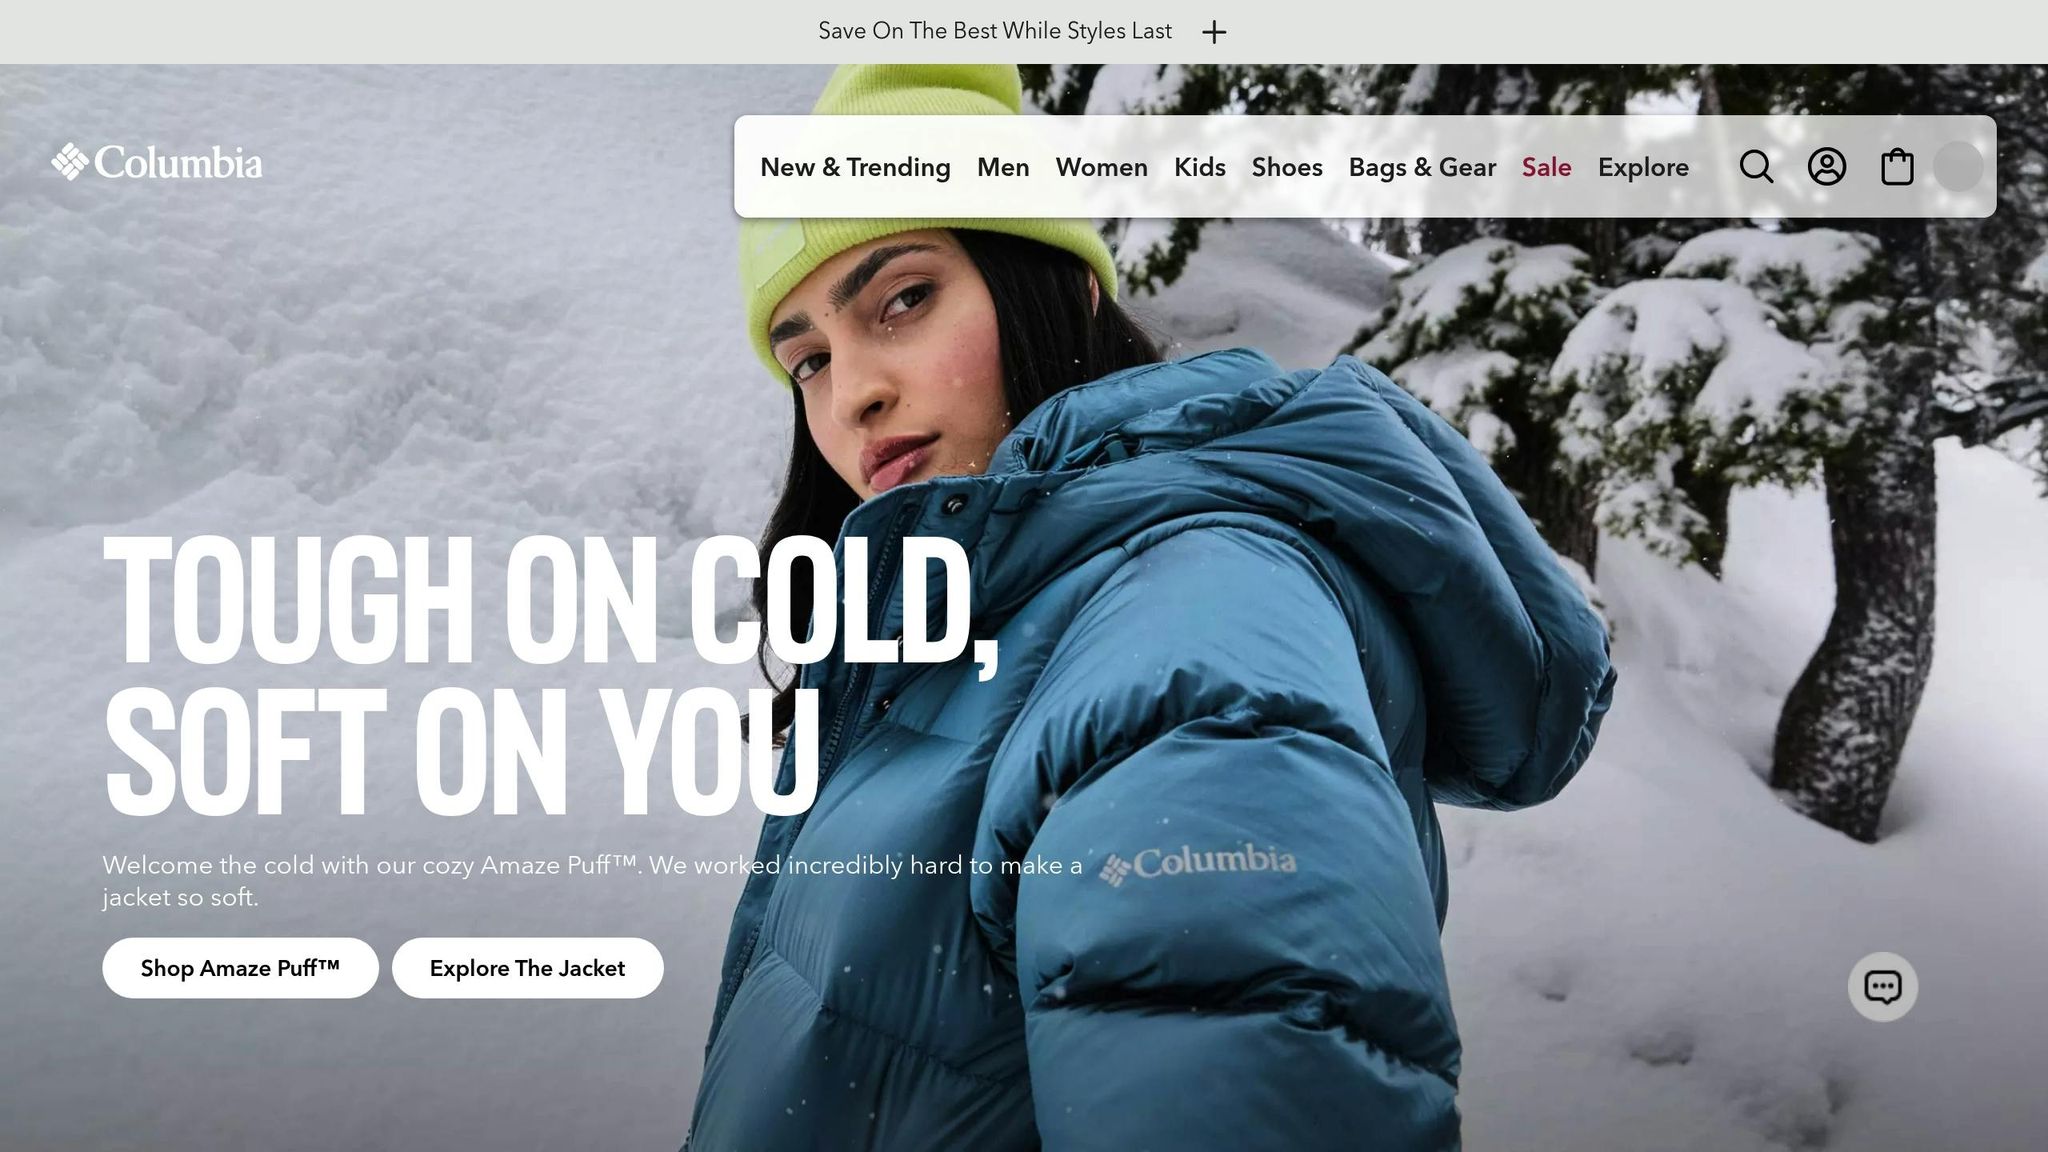
Task: Open the Men navigation menu
Action: pyautogui.click(x=1003, y=167)
